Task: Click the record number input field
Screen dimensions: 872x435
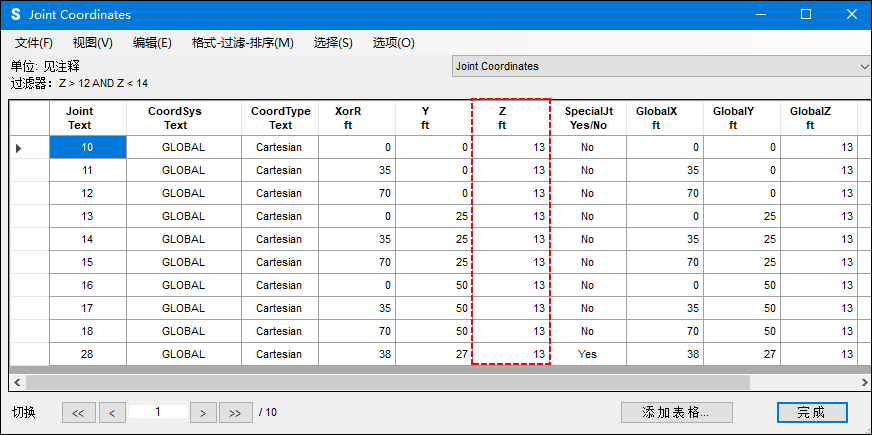Action: tap(157, 411)
